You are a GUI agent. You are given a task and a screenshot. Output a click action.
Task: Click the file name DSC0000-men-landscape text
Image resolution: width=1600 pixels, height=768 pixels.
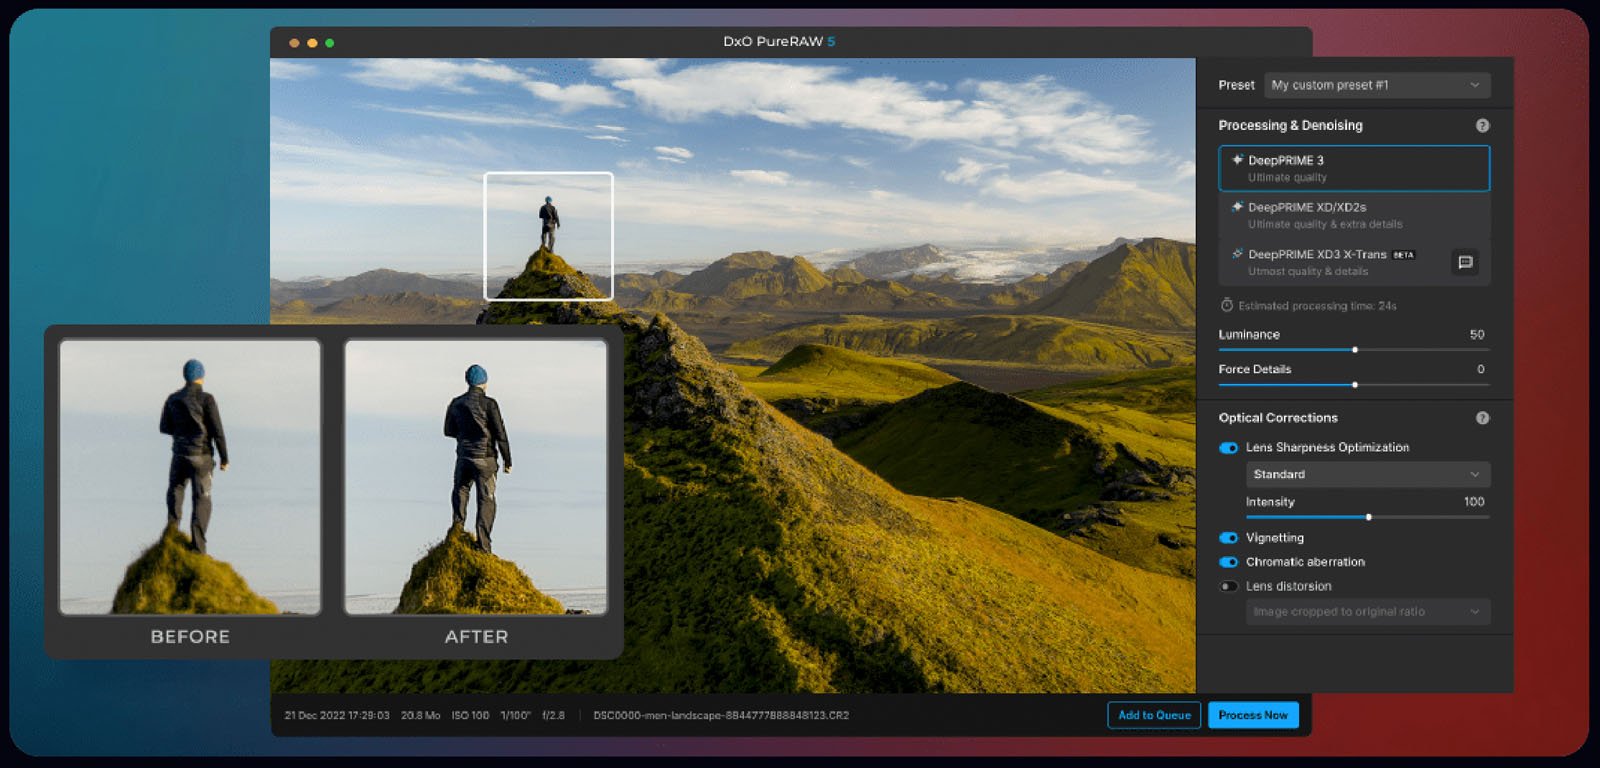pyautogui.click(x=721, y=716)
